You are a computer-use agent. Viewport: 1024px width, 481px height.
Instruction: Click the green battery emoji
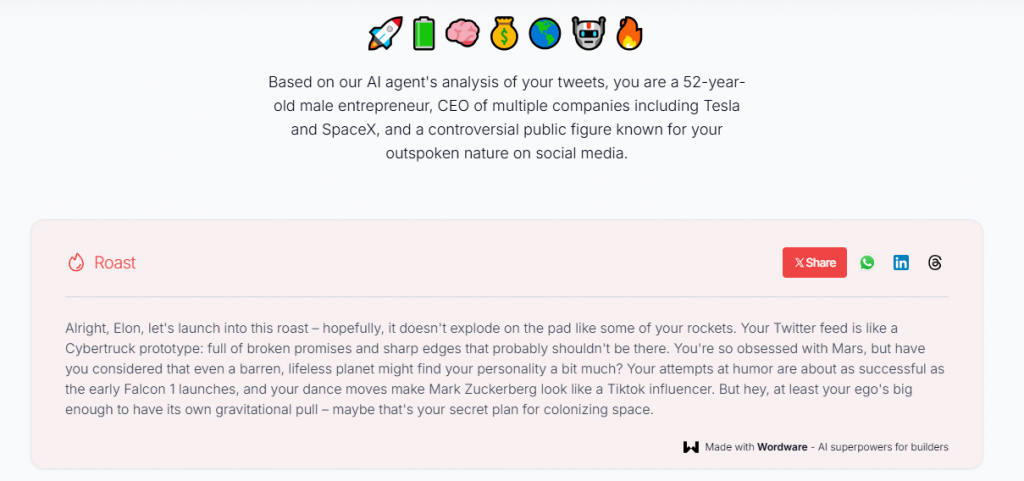click(x=425, y=34)
